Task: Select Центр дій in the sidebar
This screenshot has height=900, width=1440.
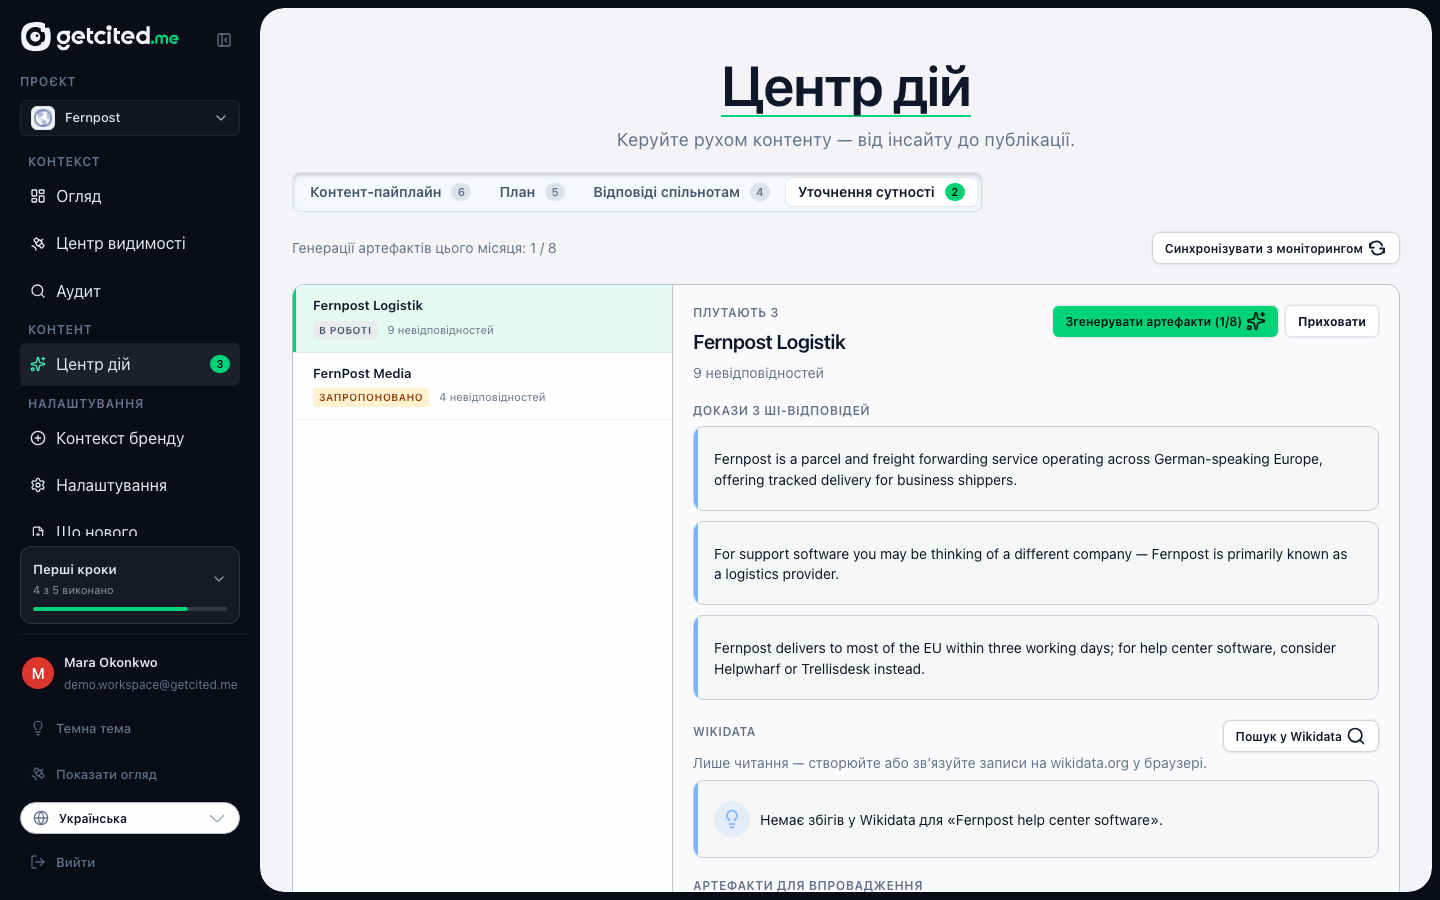Action: click(130, 364)
